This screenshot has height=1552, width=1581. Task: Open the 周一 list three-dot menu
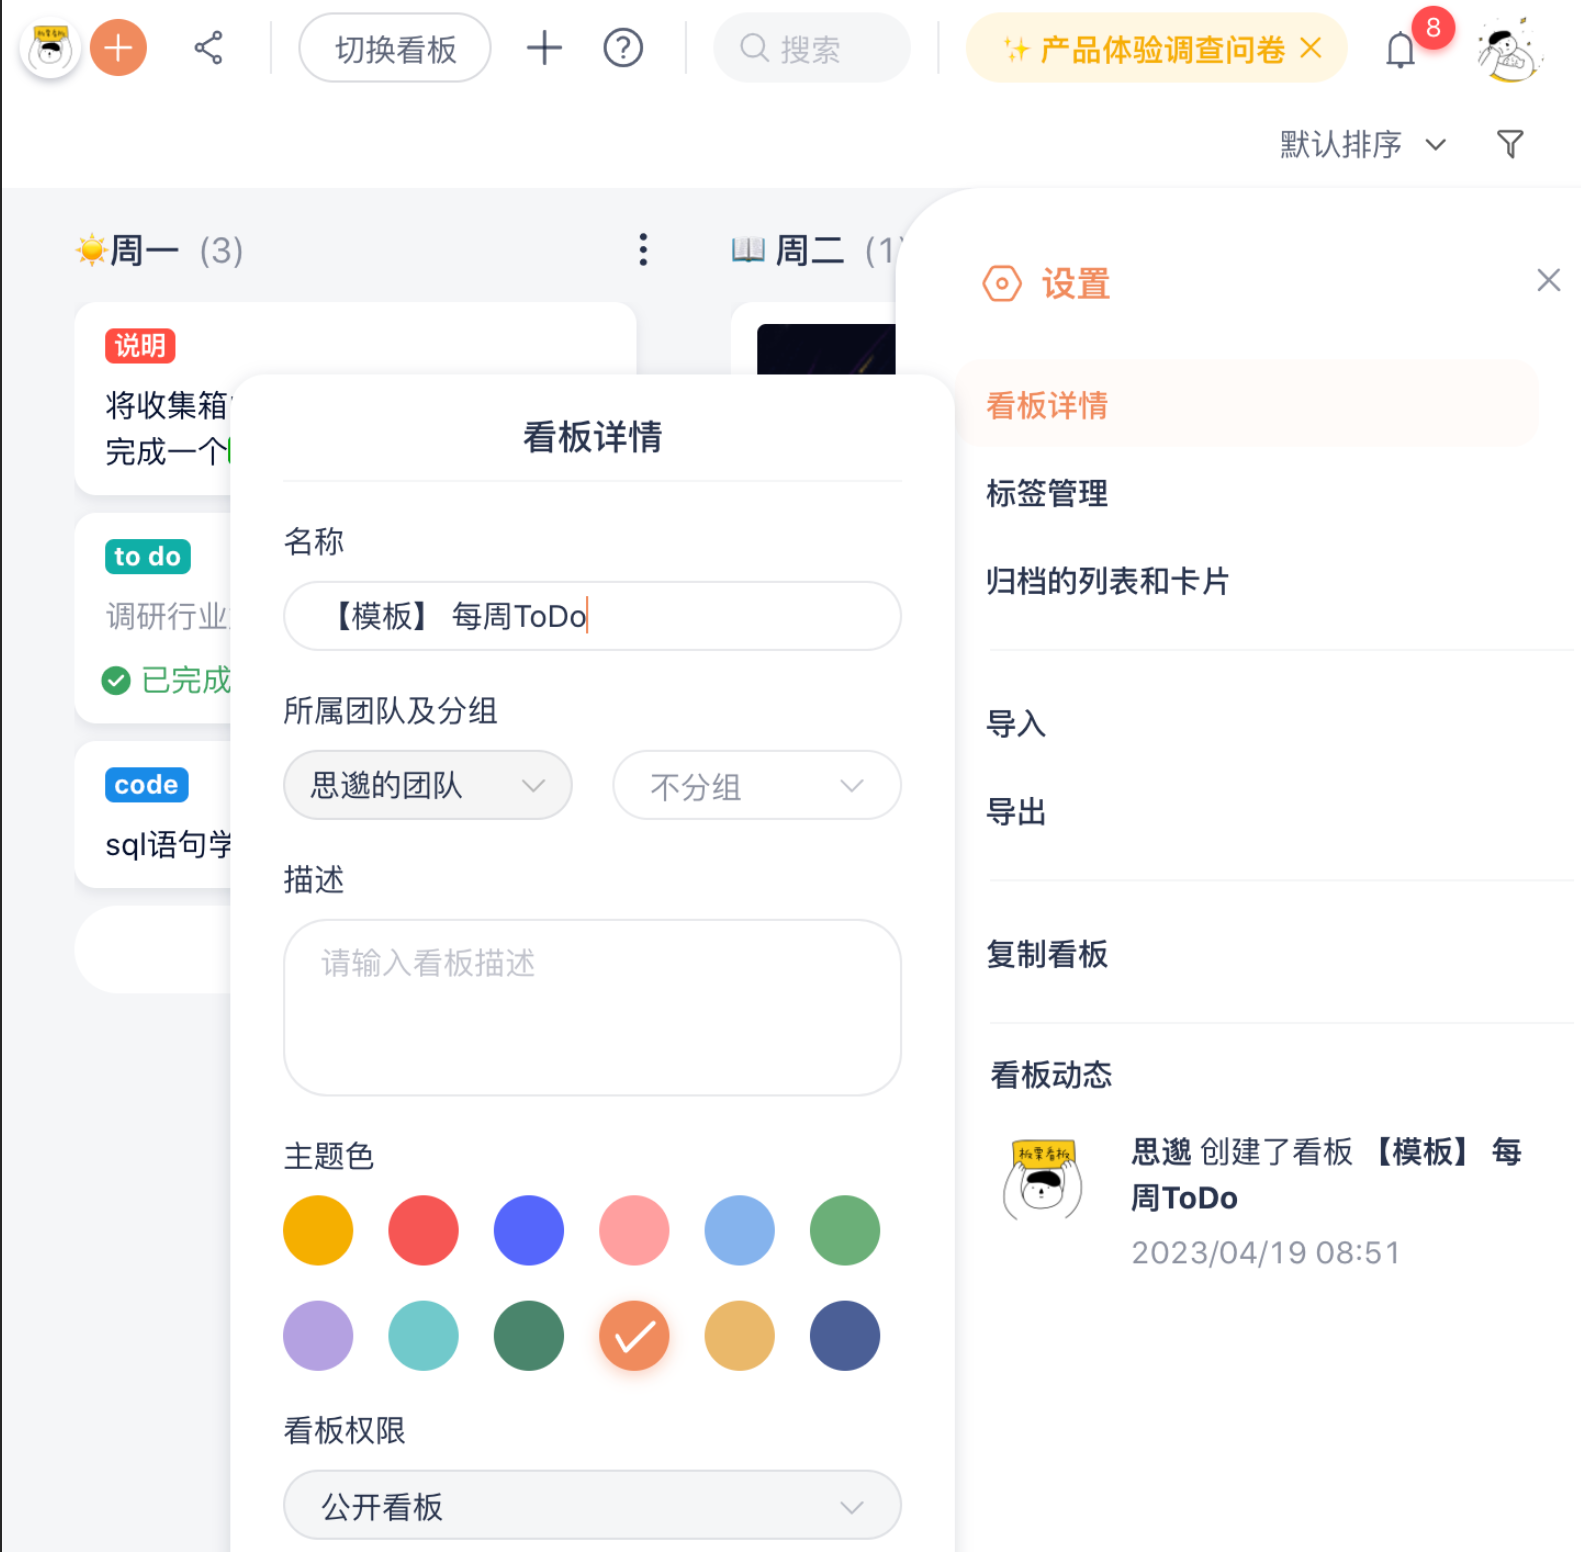[643, 250]
